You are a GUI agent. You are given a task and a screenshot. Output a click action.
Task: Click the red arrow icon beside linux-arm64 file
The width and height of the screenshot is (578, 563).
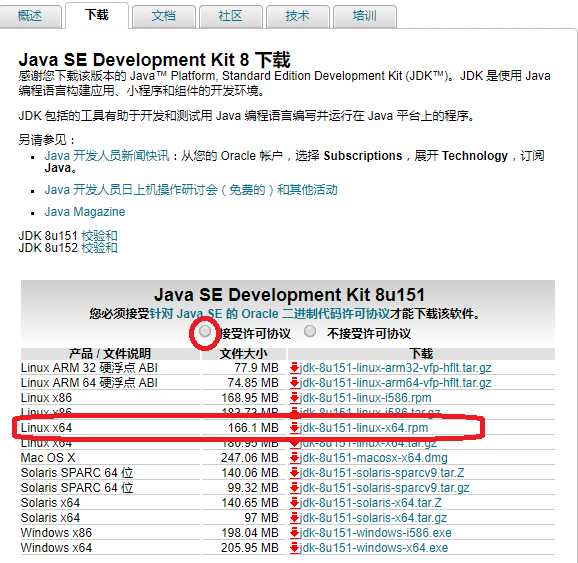point(294,383)
